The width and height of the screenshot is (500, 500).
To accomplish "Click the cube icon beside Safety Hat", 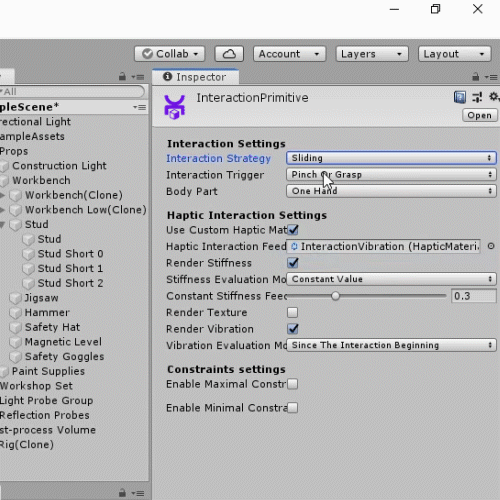I will click(x=15, y=327).
